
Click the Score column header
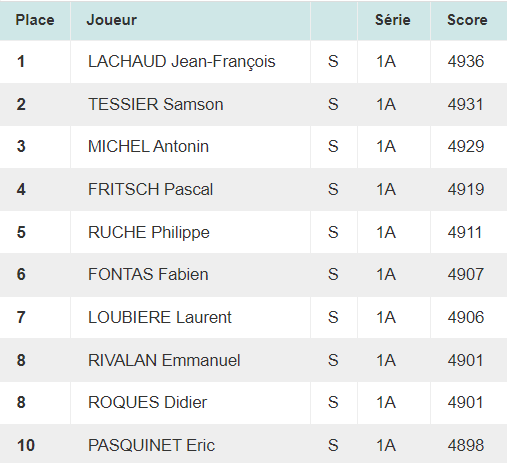(x=469, y=20)
